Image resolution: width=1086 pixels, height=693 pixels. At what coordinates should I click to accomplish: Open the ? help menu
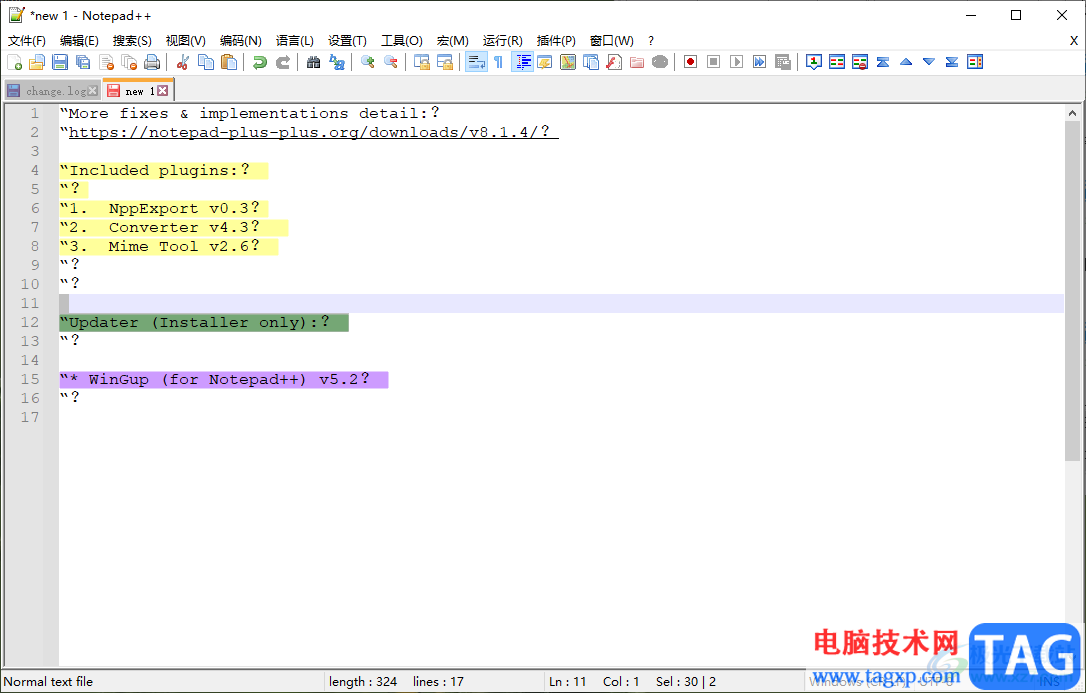click(650, 41)
